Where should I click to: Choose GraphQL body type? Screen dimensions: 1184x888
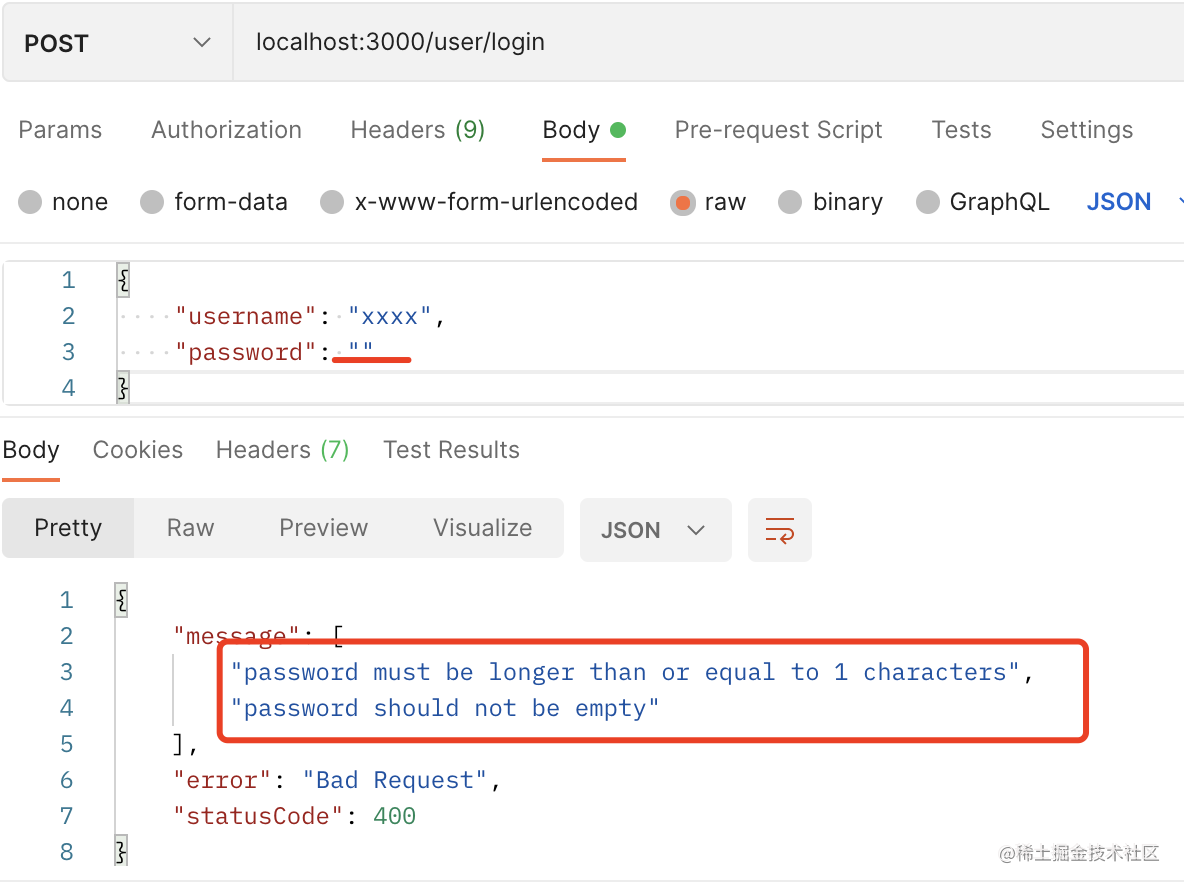928,202
